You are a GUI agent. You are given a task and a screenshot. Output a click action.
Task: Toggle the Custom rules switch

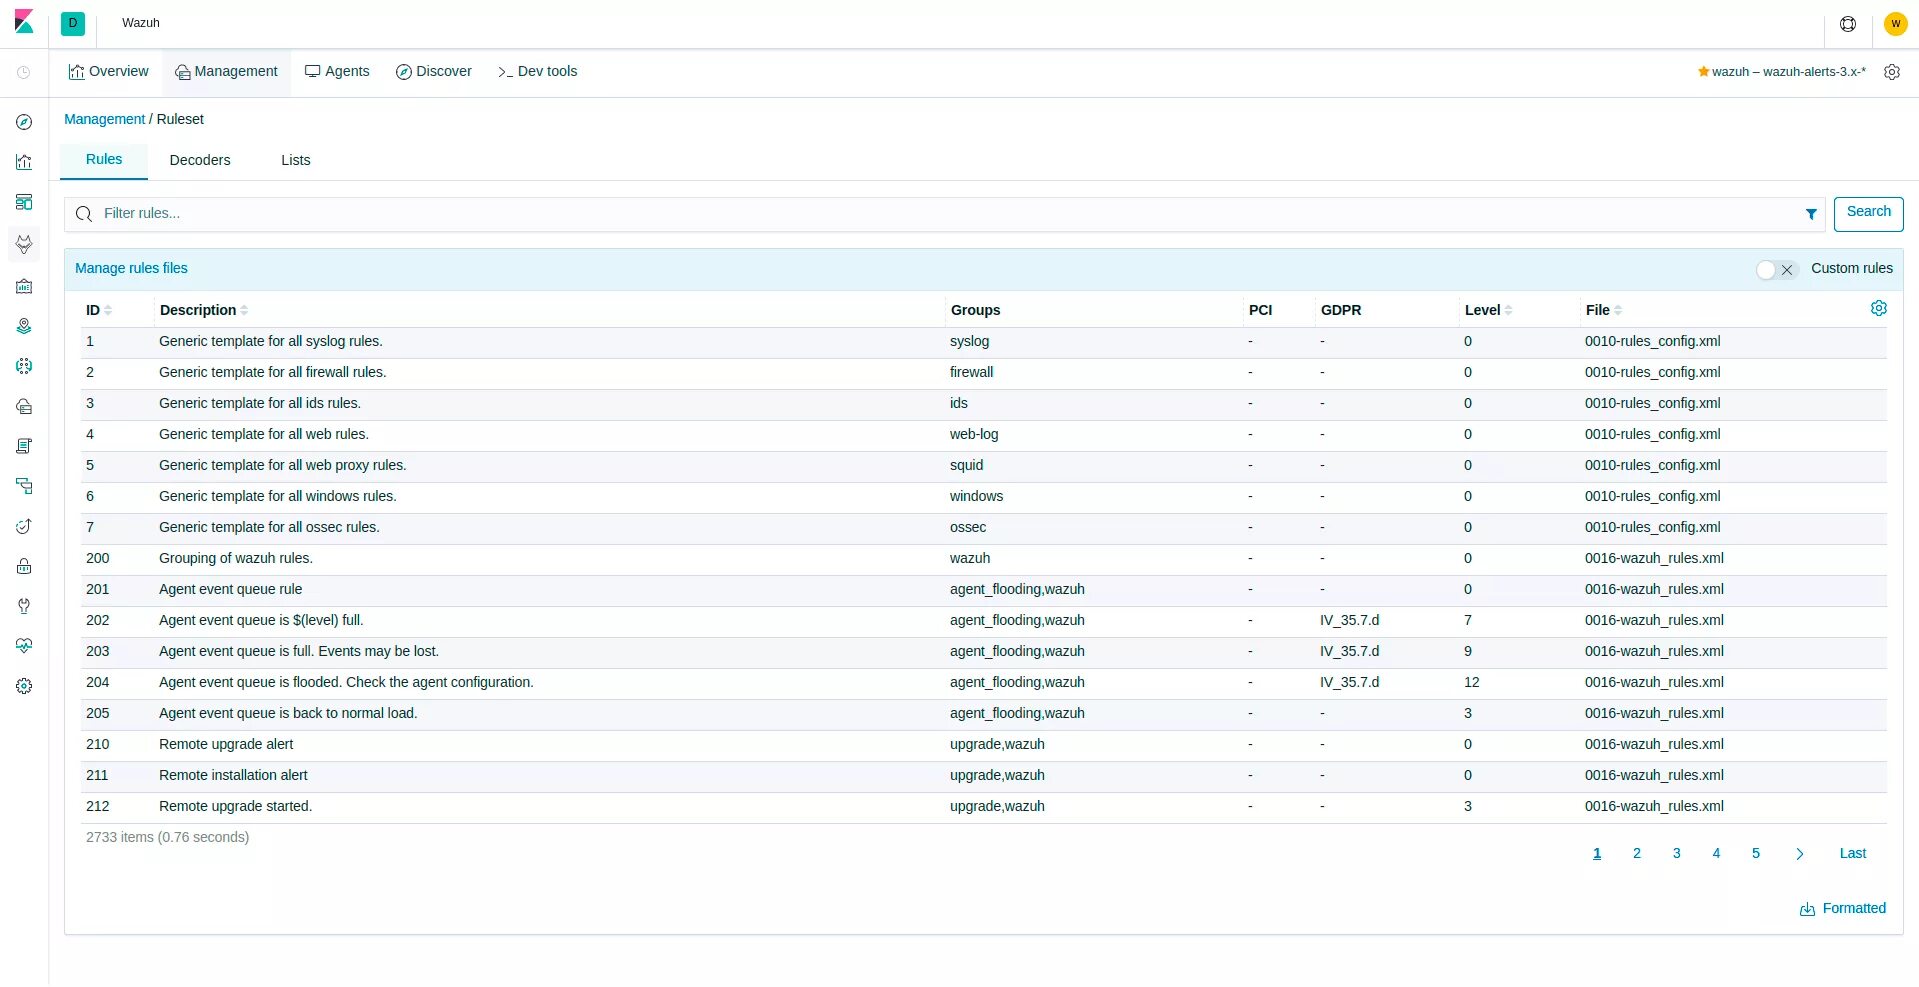[1777, 269]
